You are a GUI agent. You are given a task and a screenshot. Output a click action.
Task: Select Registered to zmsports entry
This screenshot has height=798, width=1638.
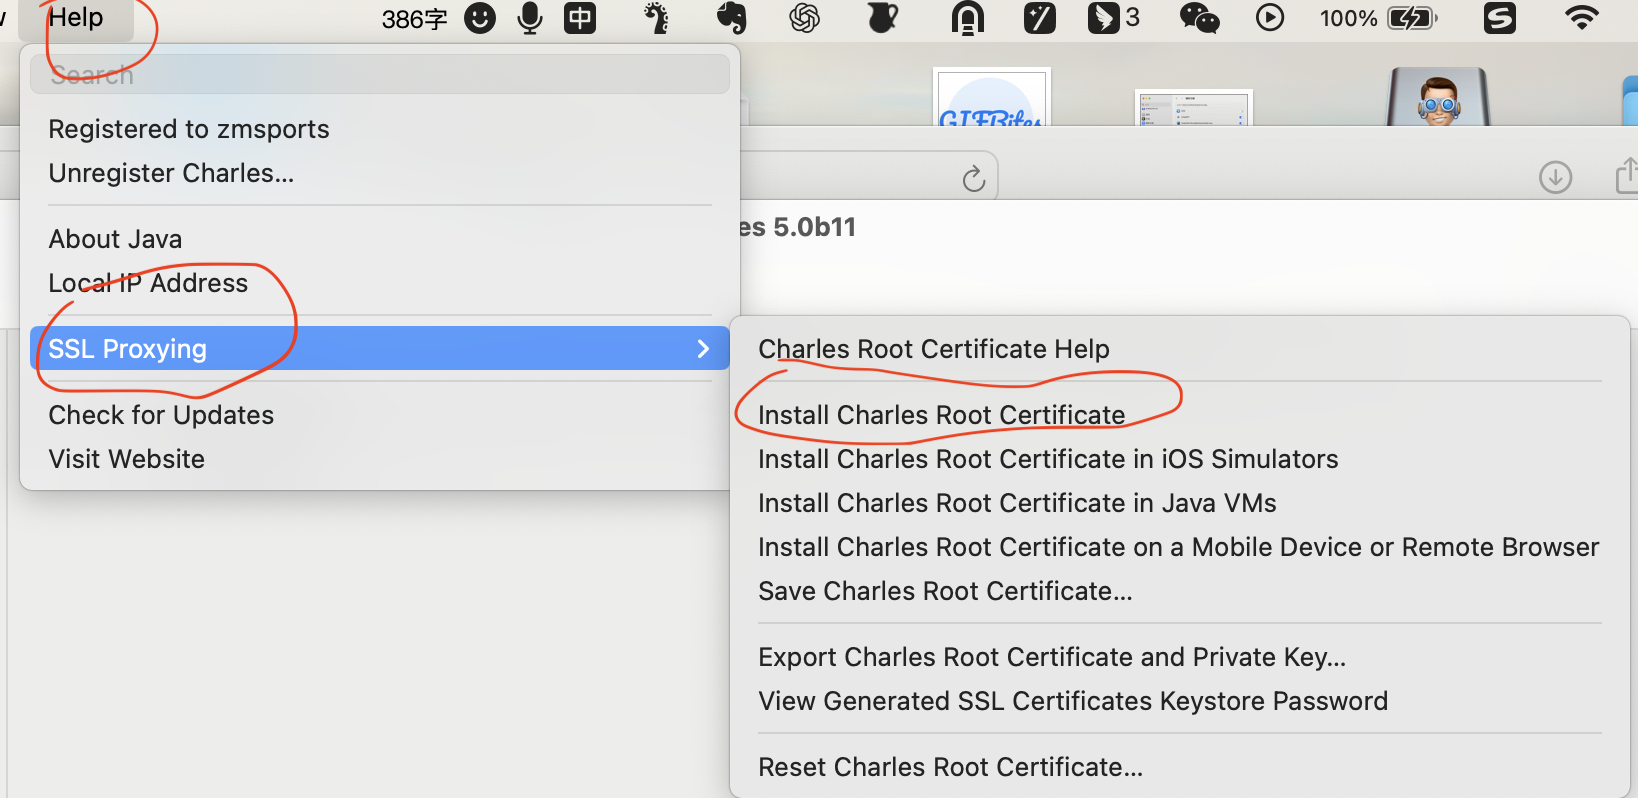[189, 129]
